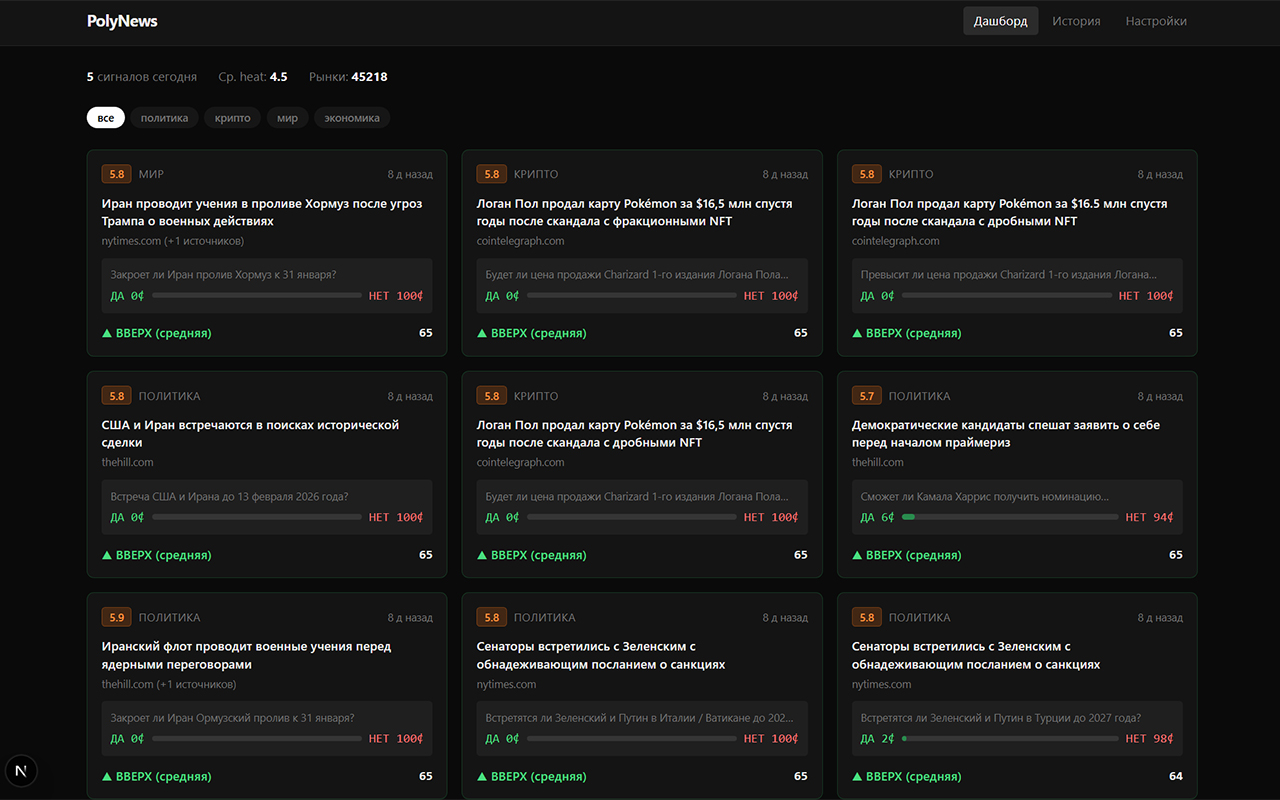Go to the Дашборд tab
This screenshot has width=1280, height=800.
1000,21
